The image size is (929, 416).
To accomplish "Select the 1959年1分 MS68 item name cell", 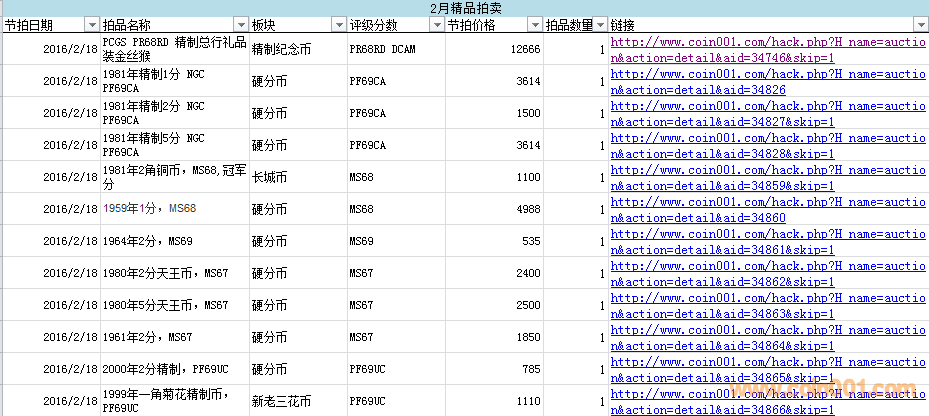I will [x=174, y=209].
